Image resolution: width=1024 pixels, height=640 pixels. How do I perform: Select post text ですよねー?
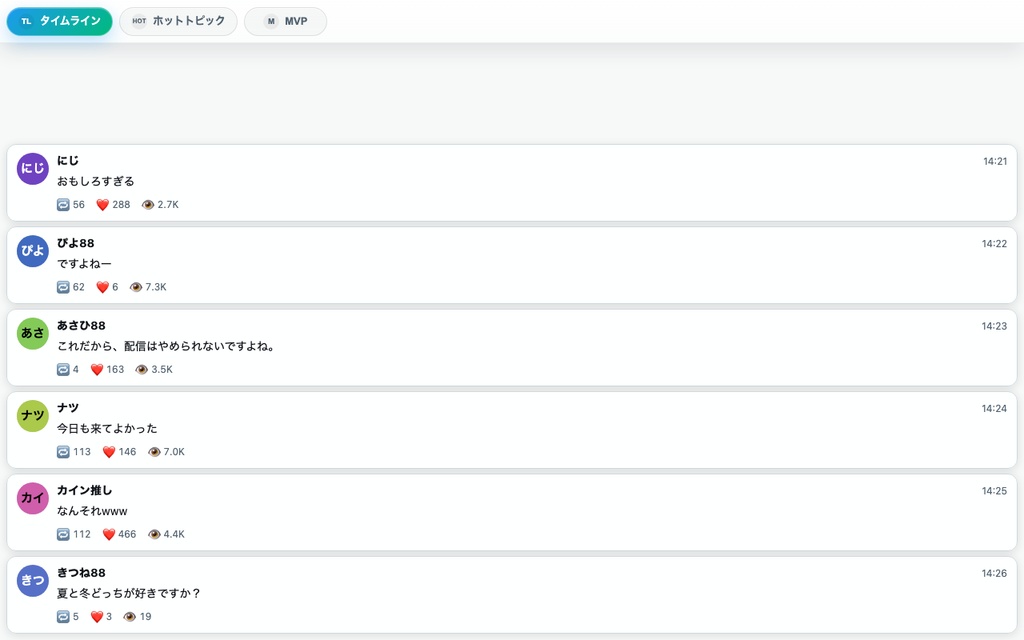tap(84, 263)
